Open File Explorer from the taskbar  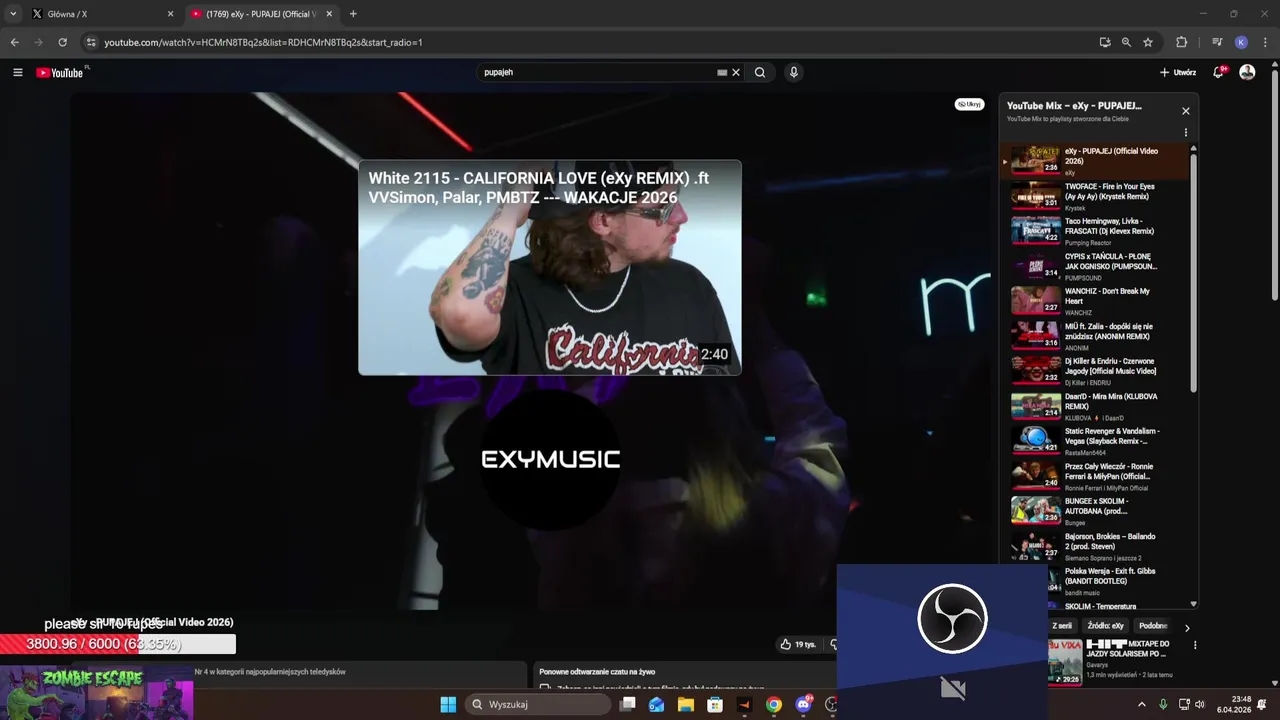[686, 704]
